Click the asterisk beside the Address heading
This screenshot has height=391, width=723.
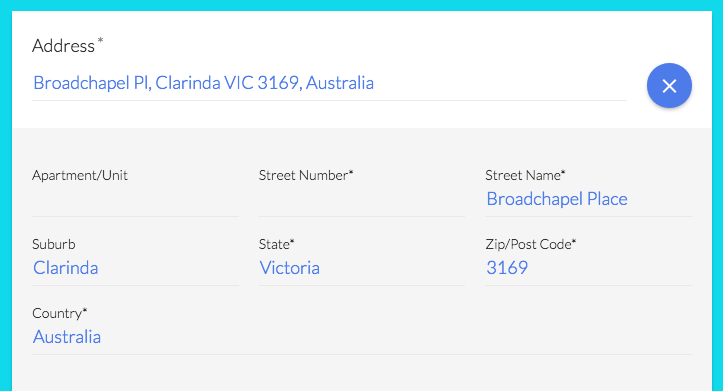click(100, 41)
